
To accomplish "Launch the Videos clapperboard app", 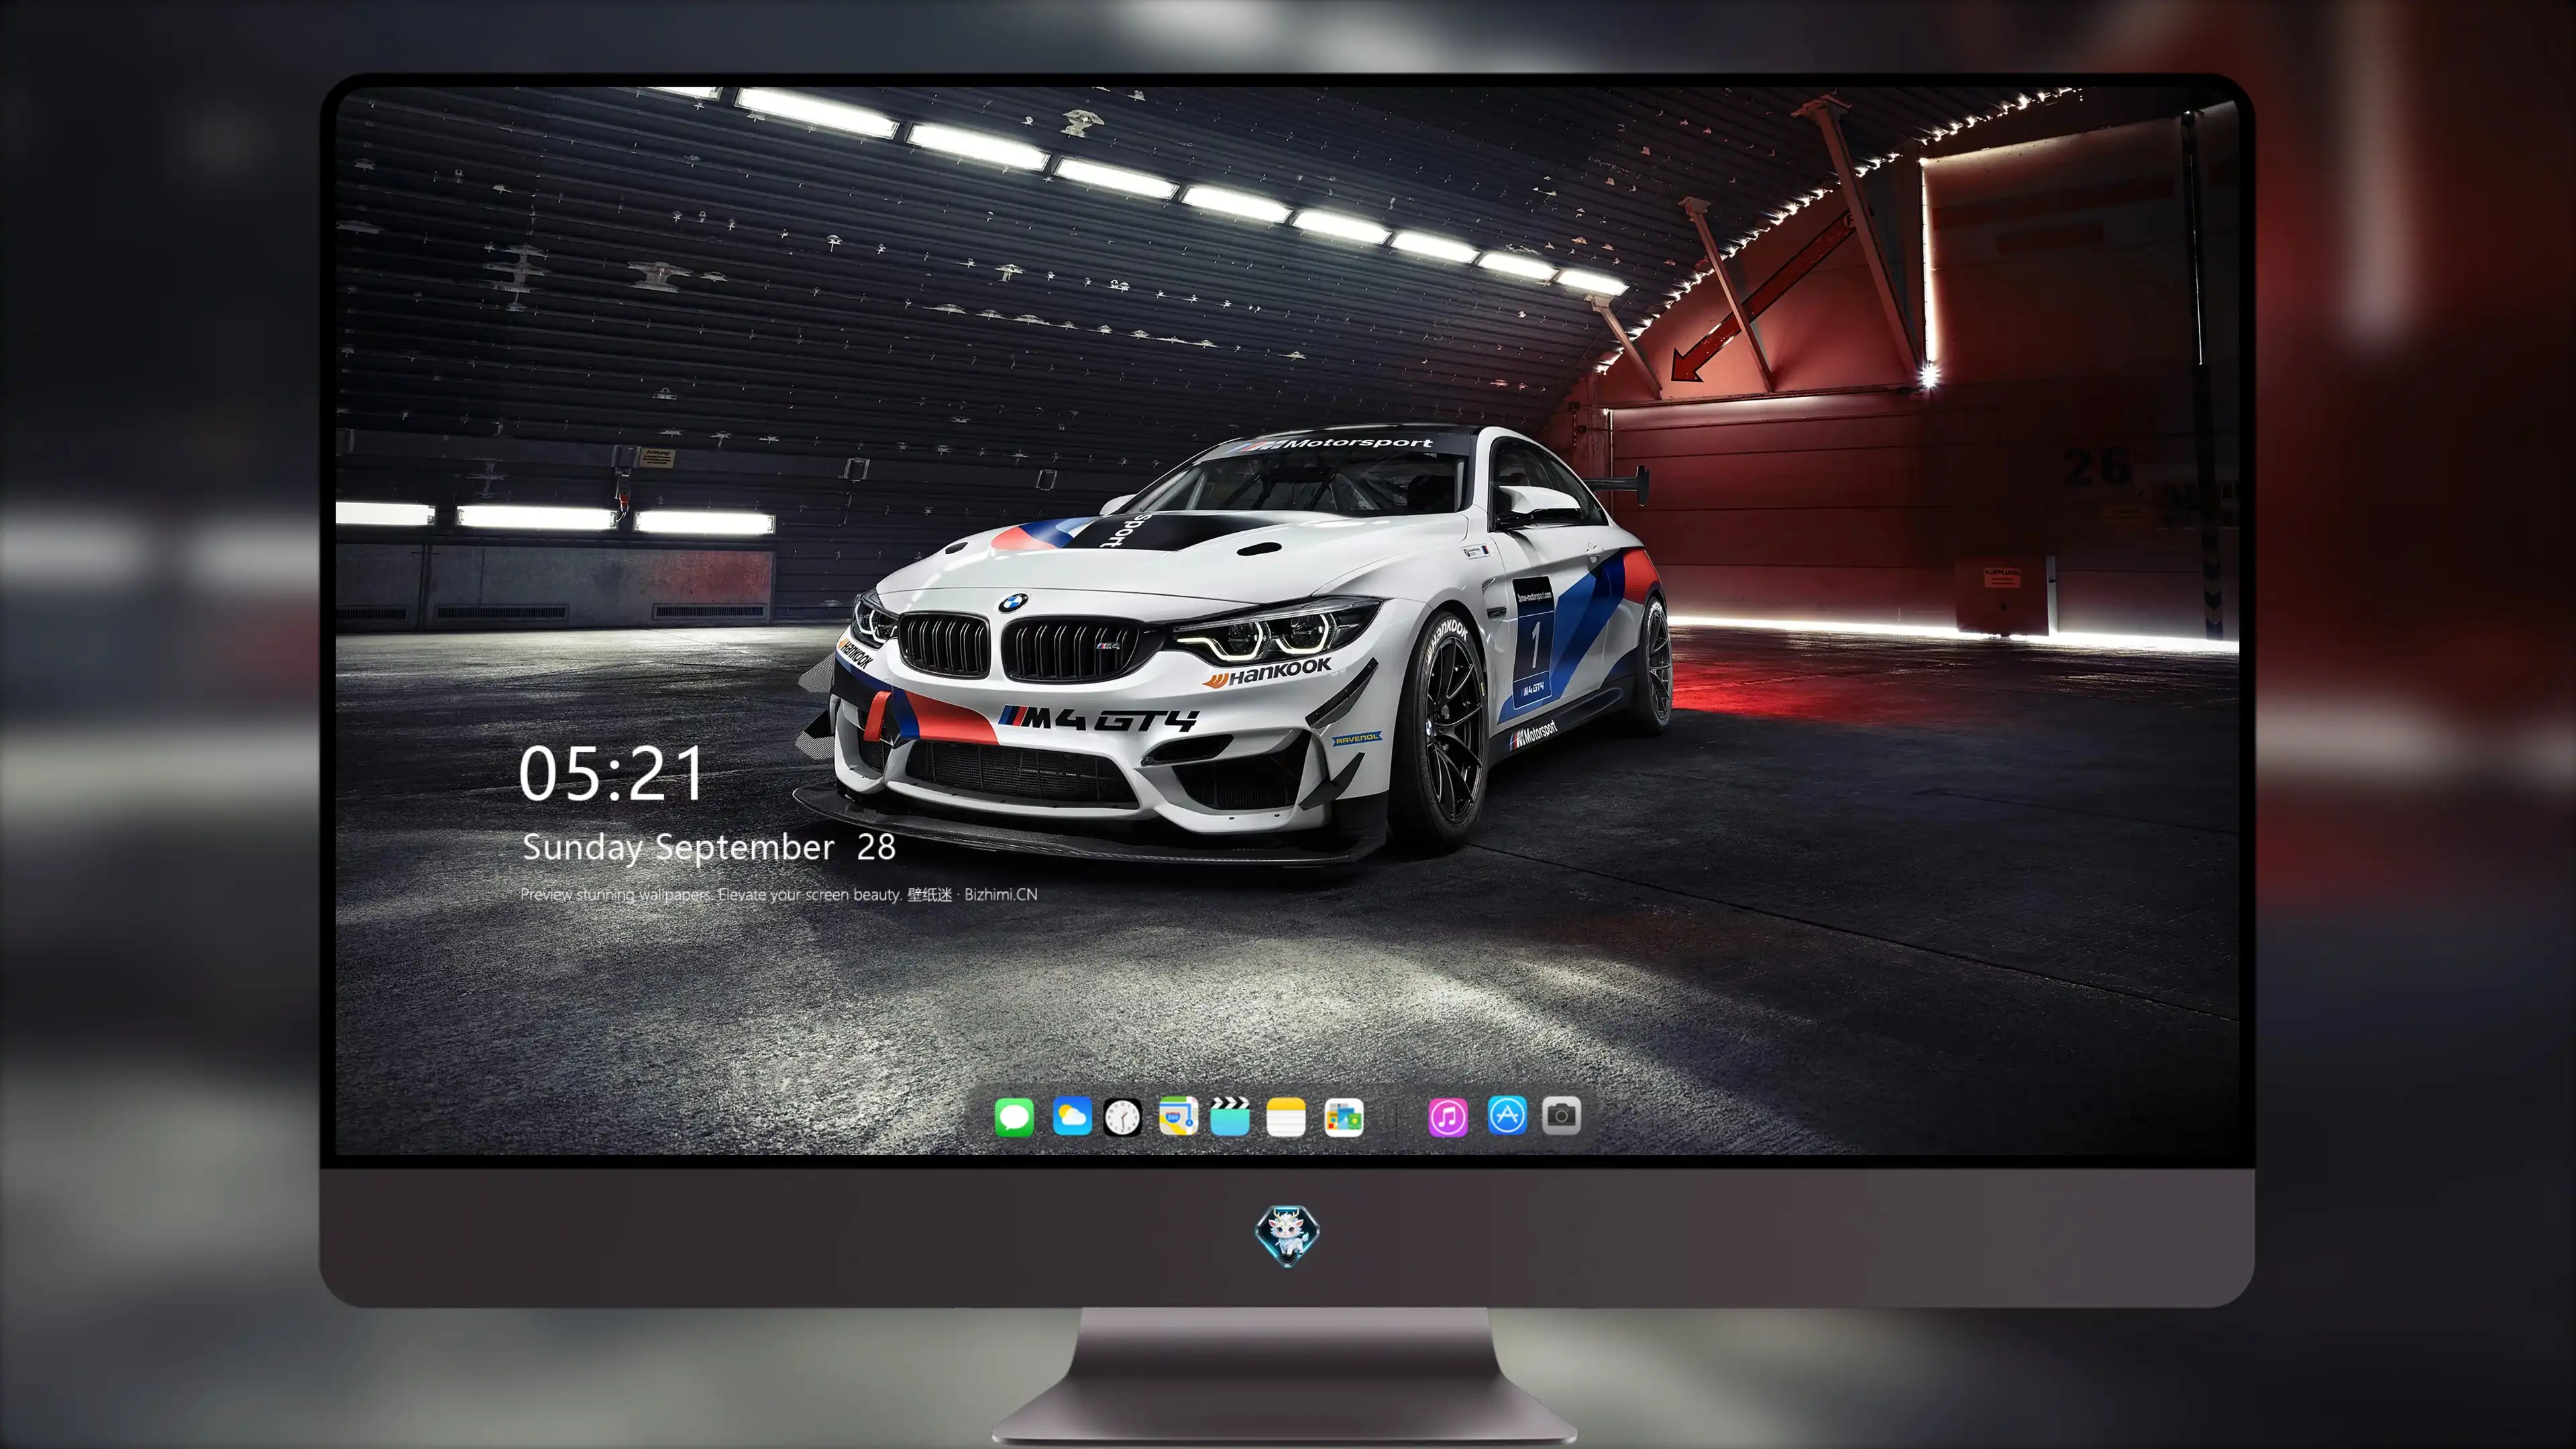I will [x=1230, y=1116].
